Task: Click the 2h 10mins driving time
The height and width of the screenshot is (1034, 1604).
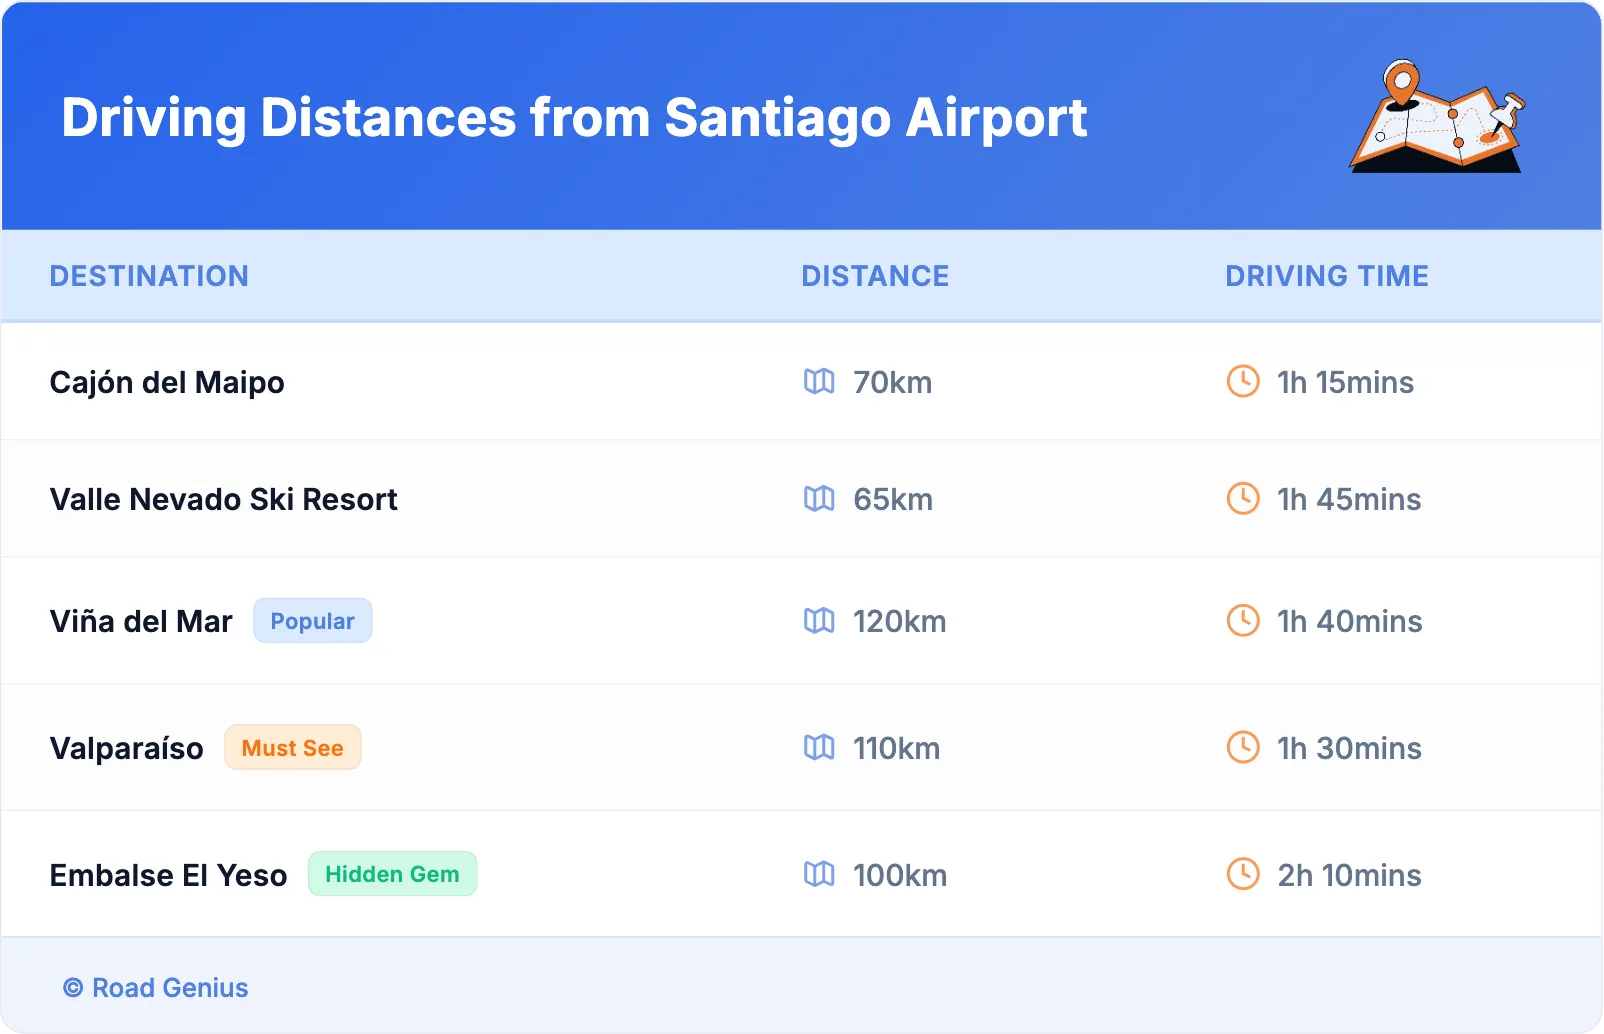Action: (1349, 875)
